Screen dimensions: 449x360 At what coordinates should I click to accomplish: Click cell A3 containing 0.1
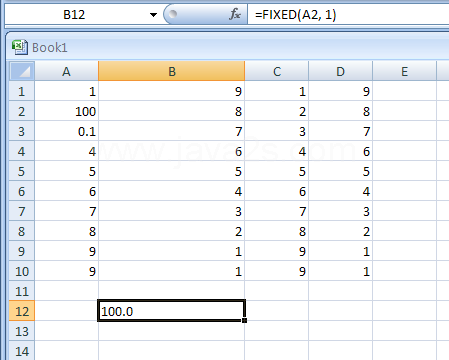pos(67,131)
